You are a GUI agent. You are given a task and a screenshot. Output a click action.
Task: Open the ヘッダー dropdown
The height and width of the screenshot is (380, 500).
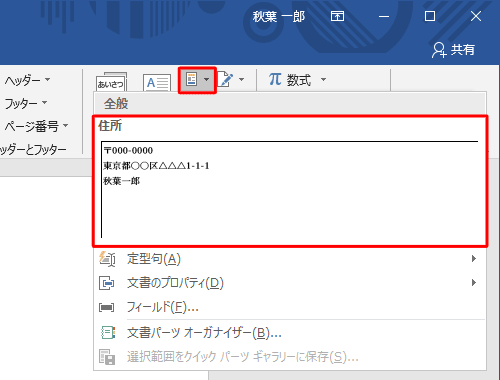click(27, 80)
